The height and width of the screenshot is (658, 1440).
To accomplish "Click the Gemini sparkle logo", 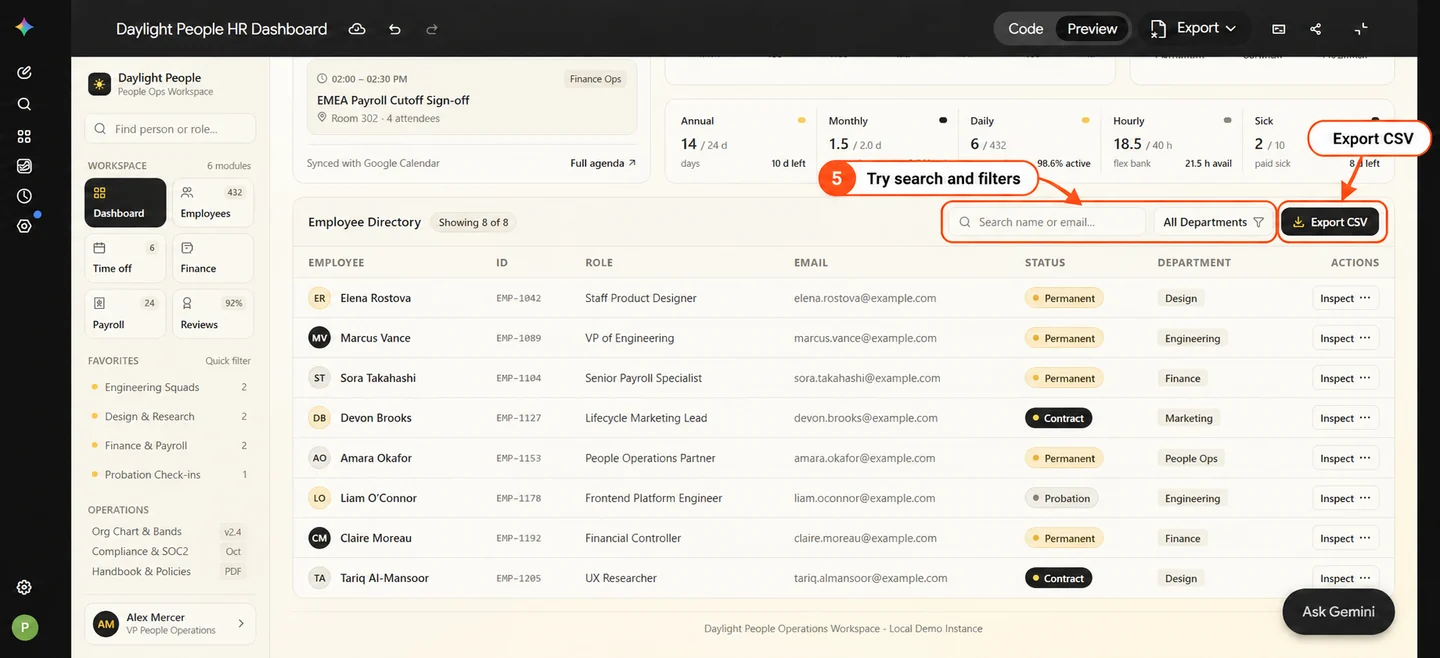I will (x=24, y=28).
